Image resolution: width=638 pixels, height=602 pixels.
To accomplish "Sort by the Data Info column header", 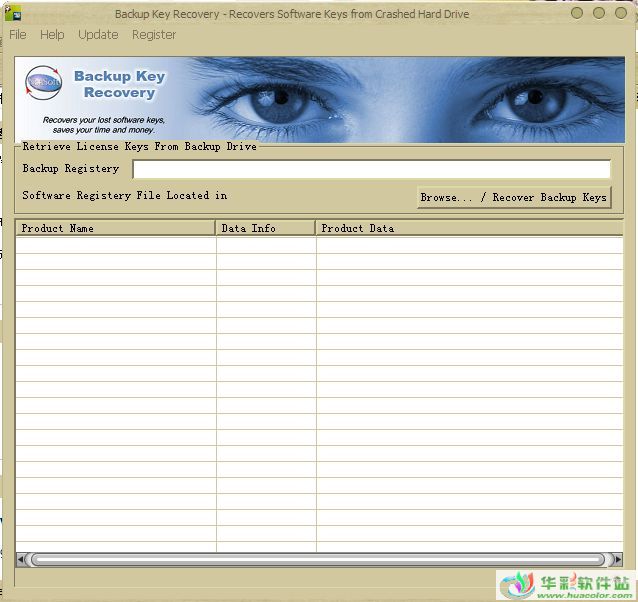I will pos(265,228).
